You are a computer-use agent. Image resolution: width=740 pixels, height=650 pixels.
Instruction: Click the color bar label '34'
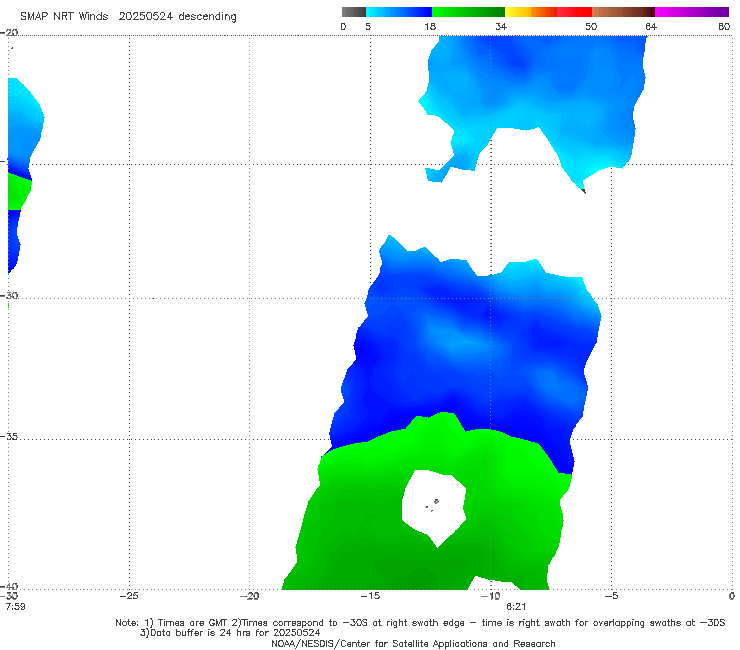click(x=501, y=26)
